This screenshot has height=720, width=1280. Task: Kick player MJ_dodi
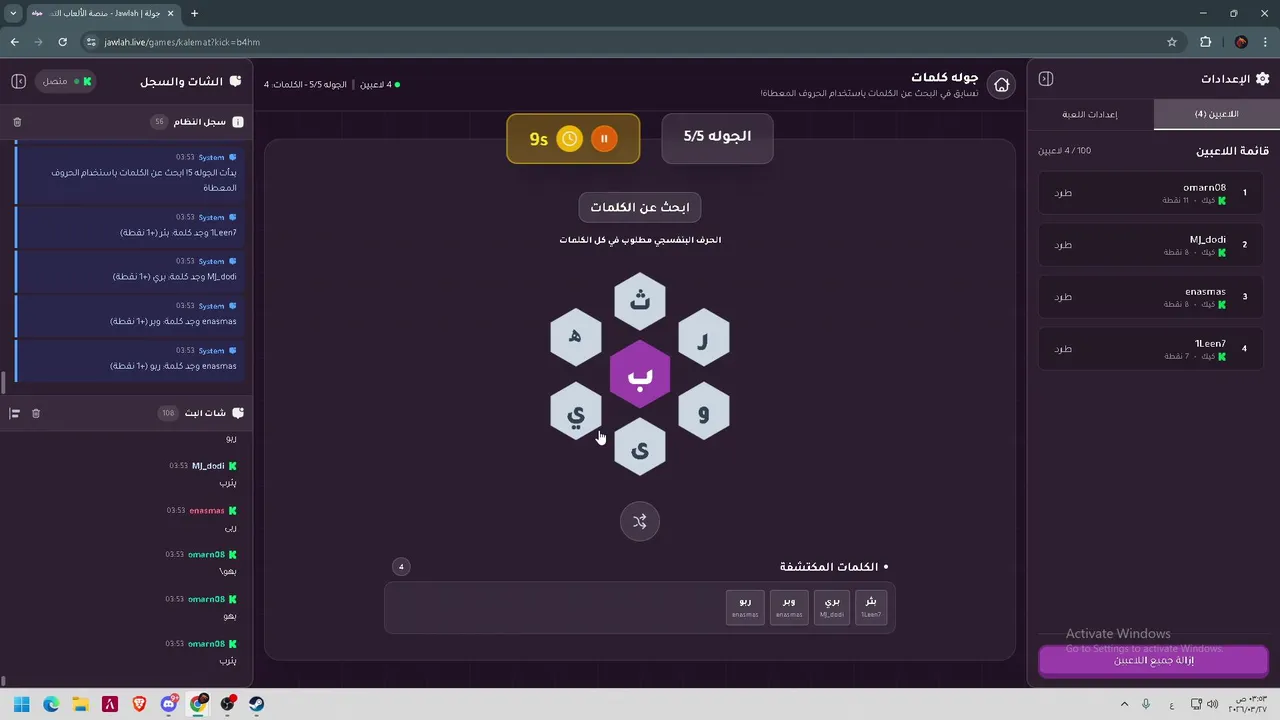pos(1063,245)
